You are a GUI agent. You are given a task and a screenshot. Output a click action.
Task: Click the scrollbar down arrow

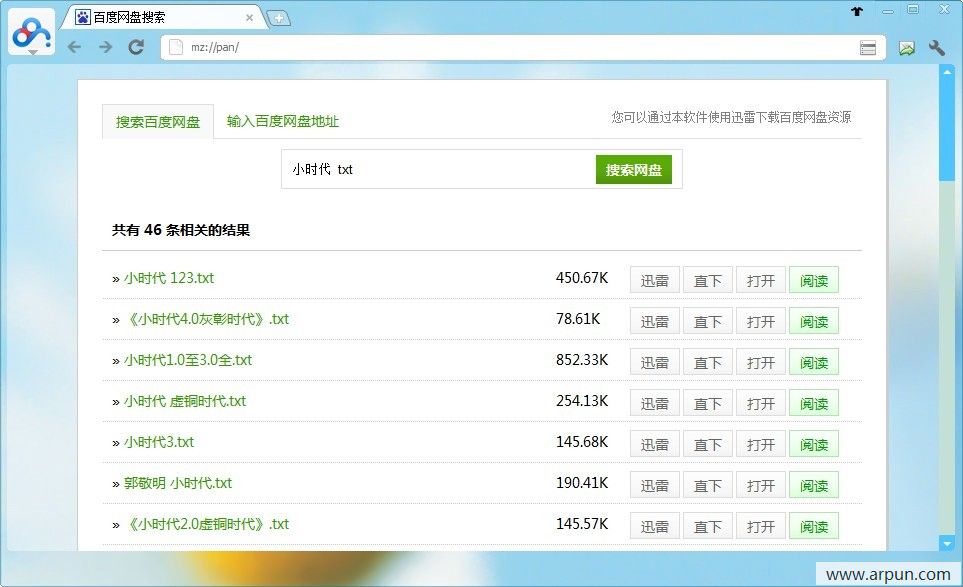point(946,543)
